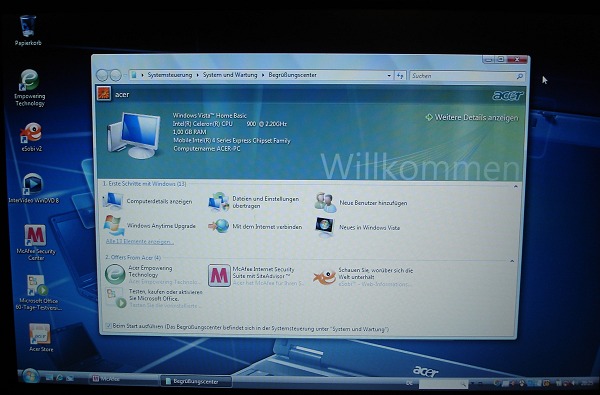600x395 pixels.
Task: Open McAfee Security Center desktop icon
Action: [x=36, y=242]
